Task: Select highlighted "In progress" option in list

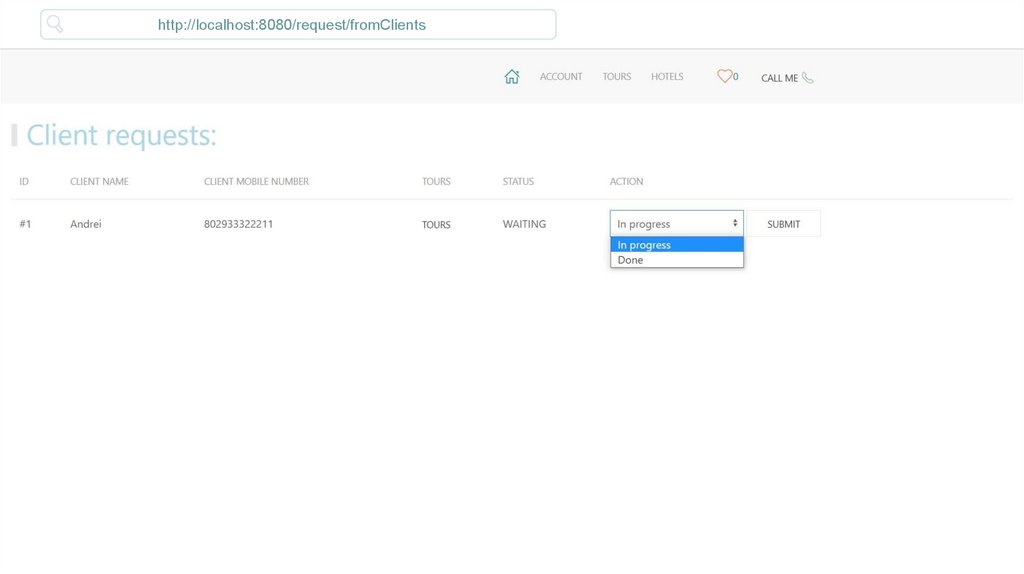Action: pos(676,245)
